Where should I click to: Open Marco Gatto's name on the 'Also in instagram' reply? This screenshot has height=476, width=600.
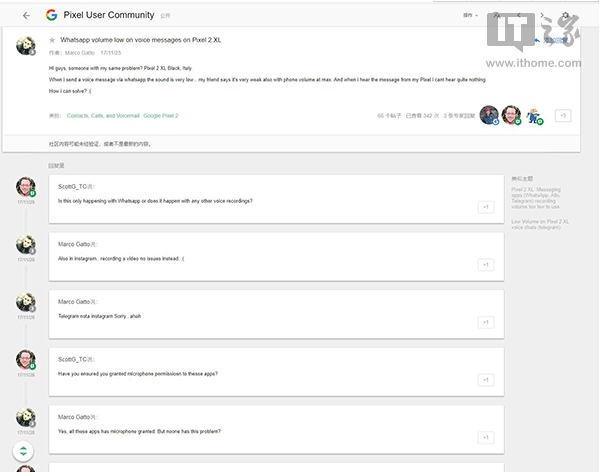(x=74, y=244)
